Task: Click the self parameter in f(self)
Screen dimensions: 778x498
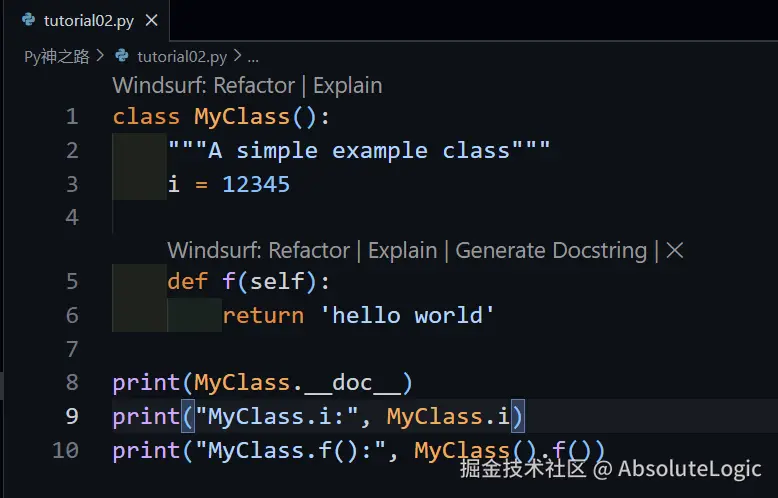Action: 276,282
